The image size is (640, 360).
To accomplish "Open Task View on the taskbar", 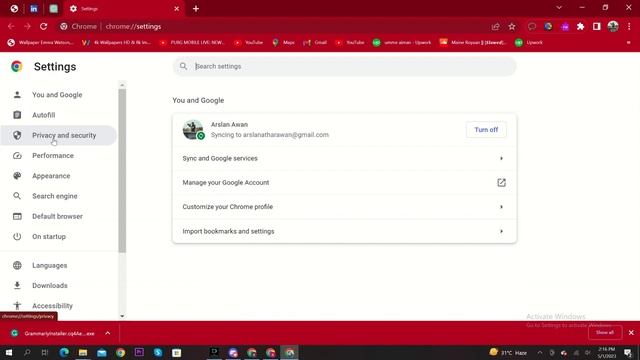I will click(45, 353).
